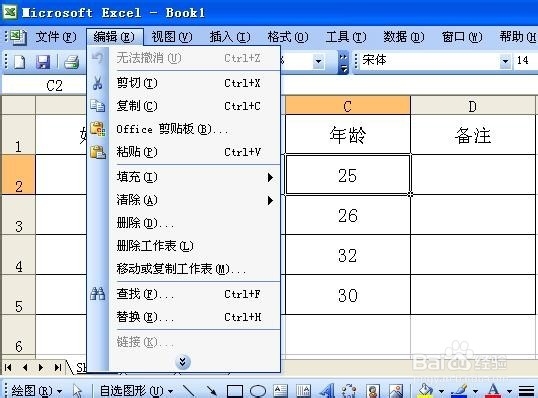Open the 填充 (Fill) submenu
The width and height of the screenshot is (538, 398).
[195, 177]
